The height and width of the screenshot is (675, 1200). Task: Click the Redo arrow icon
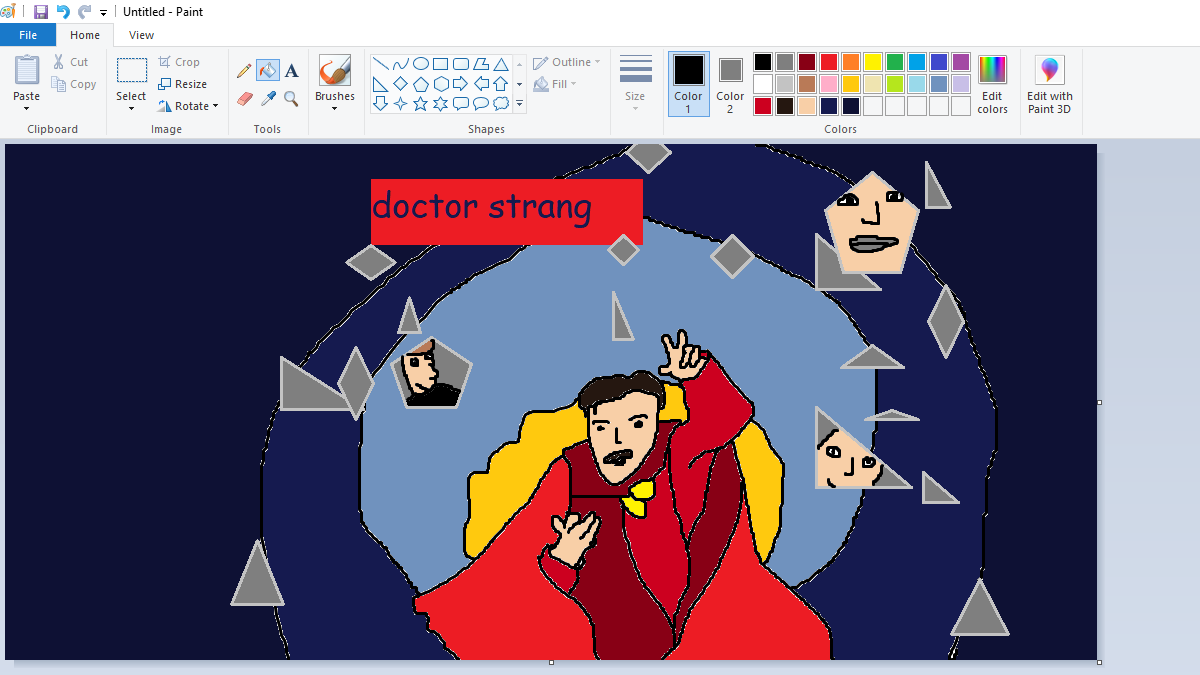click(x=84, y=12)
